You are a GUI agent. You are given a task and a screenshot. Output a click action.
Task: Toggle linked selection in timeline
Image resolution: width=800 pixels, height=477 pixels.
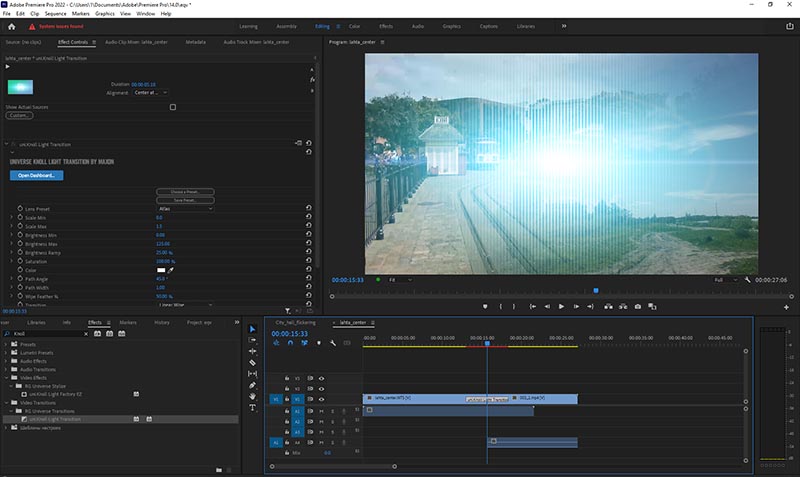pos(305,343)
